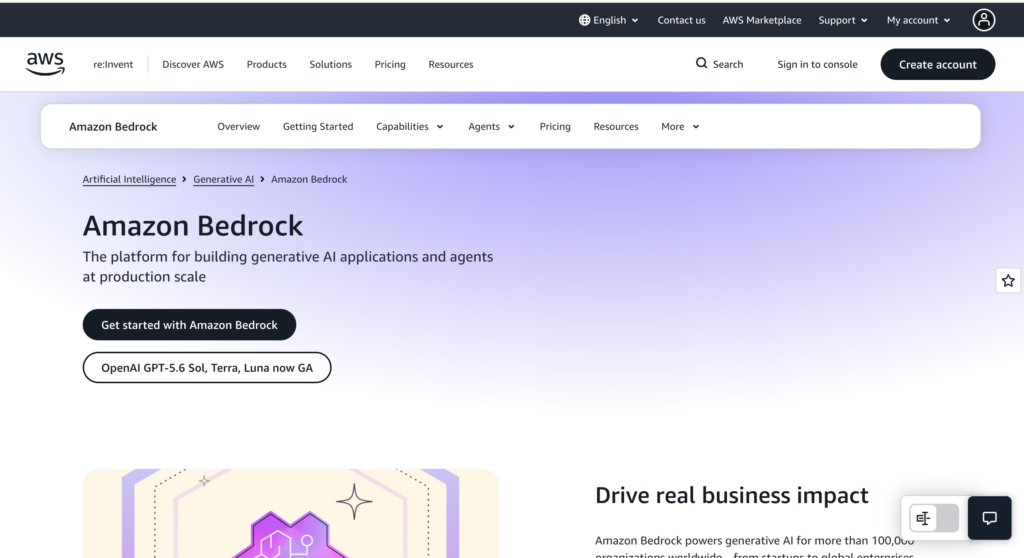Open the user profile avatar icon
Screen dimensions: 1024x558
(984, 20)
